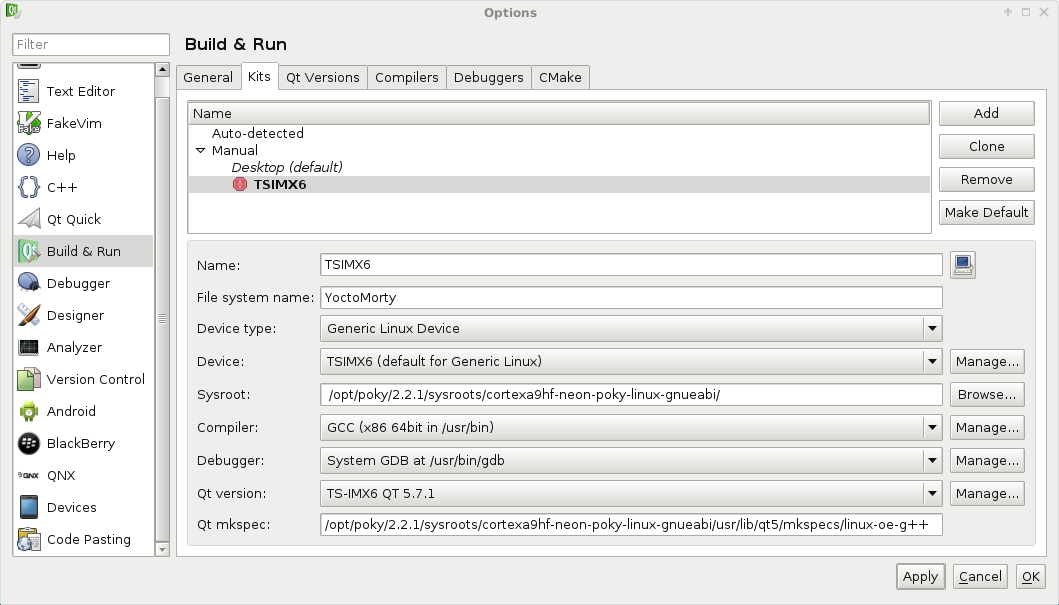Image resolution: width=1059 pixels, height=605 pixels.
Task: Click the Add kit button
Action: coord(987,113)
